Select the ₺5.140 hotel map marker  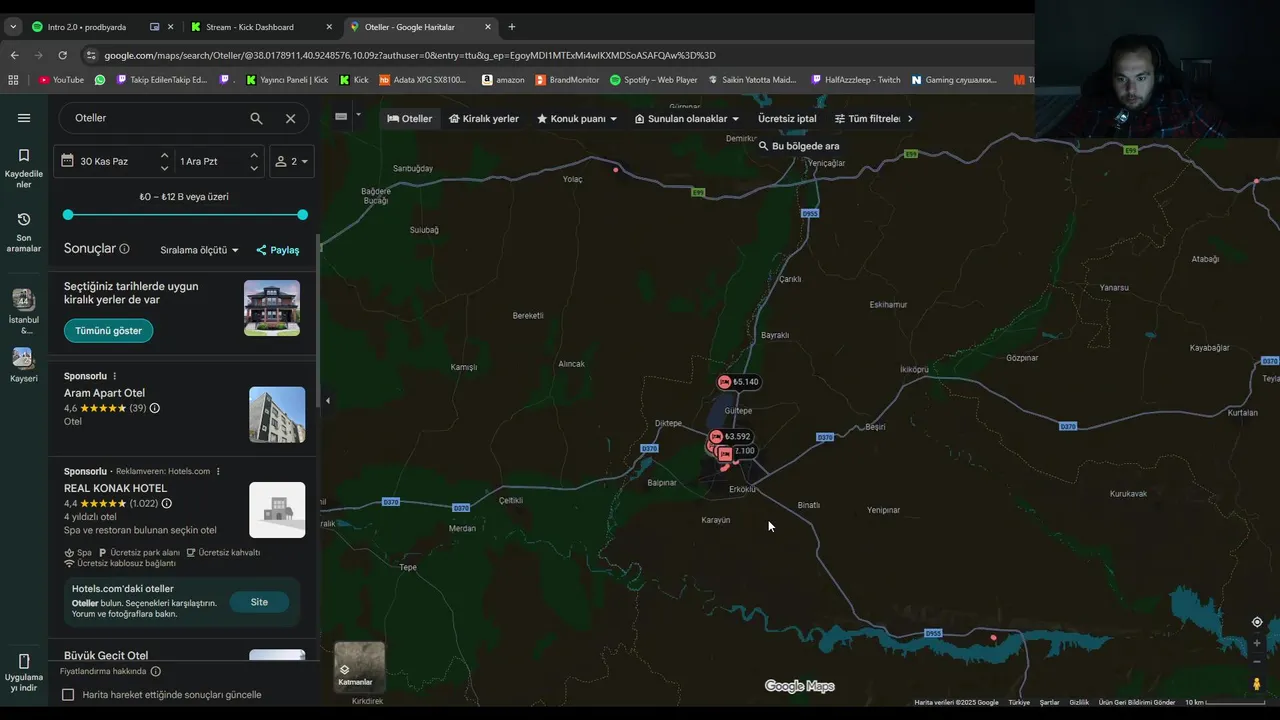pos(738,382)
